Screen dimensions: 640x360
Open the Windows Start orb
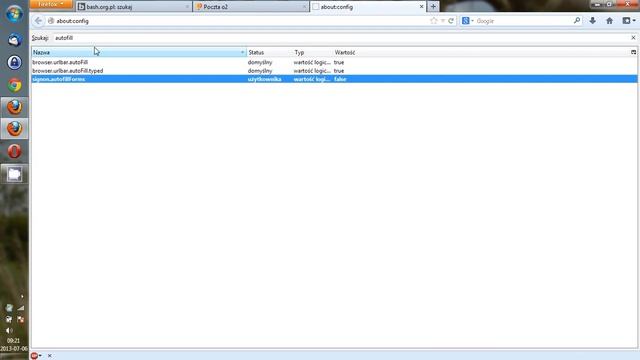pyautogui.click(x=14, y=13)
